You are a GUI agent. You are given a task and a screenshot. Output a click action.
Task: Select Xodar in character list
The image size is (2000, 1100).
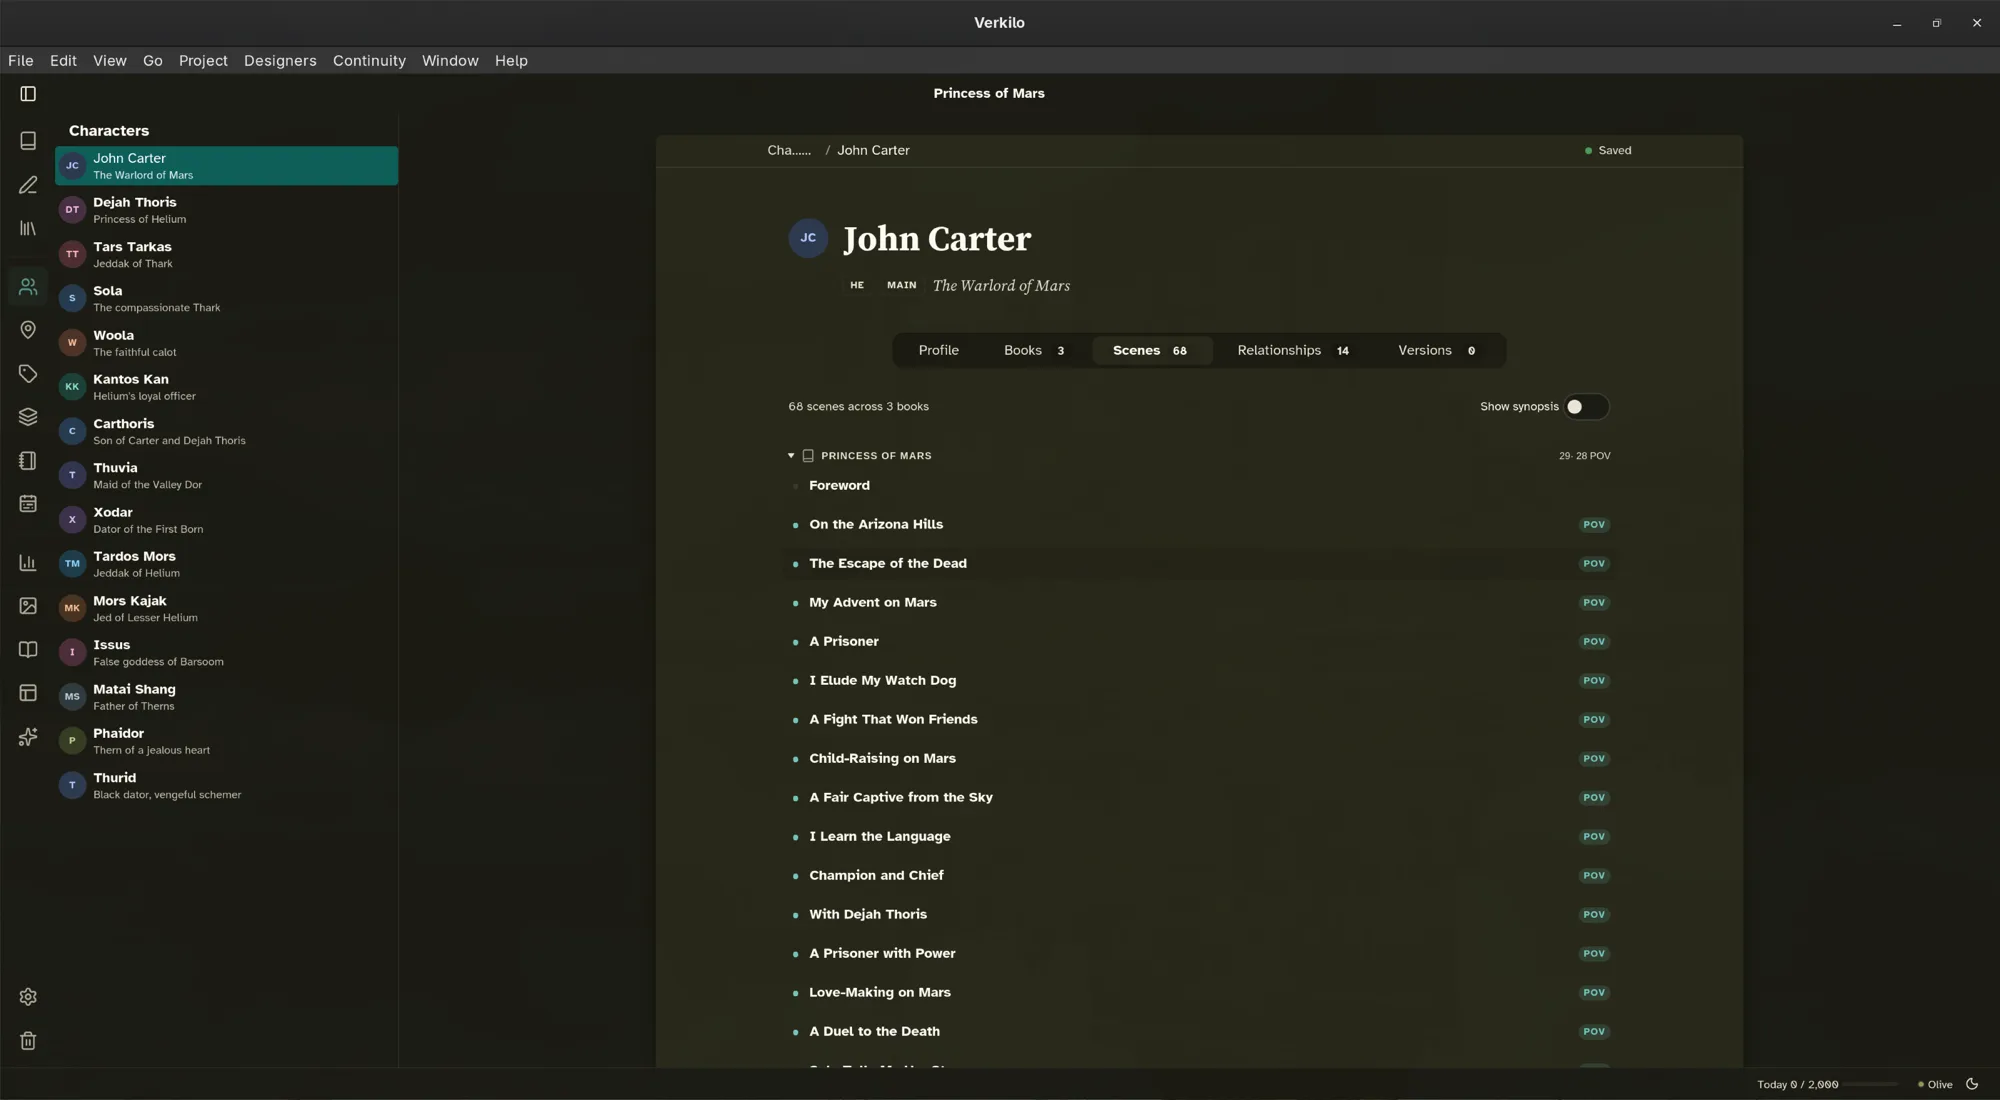pyautogui.click(x=226, y=520)
